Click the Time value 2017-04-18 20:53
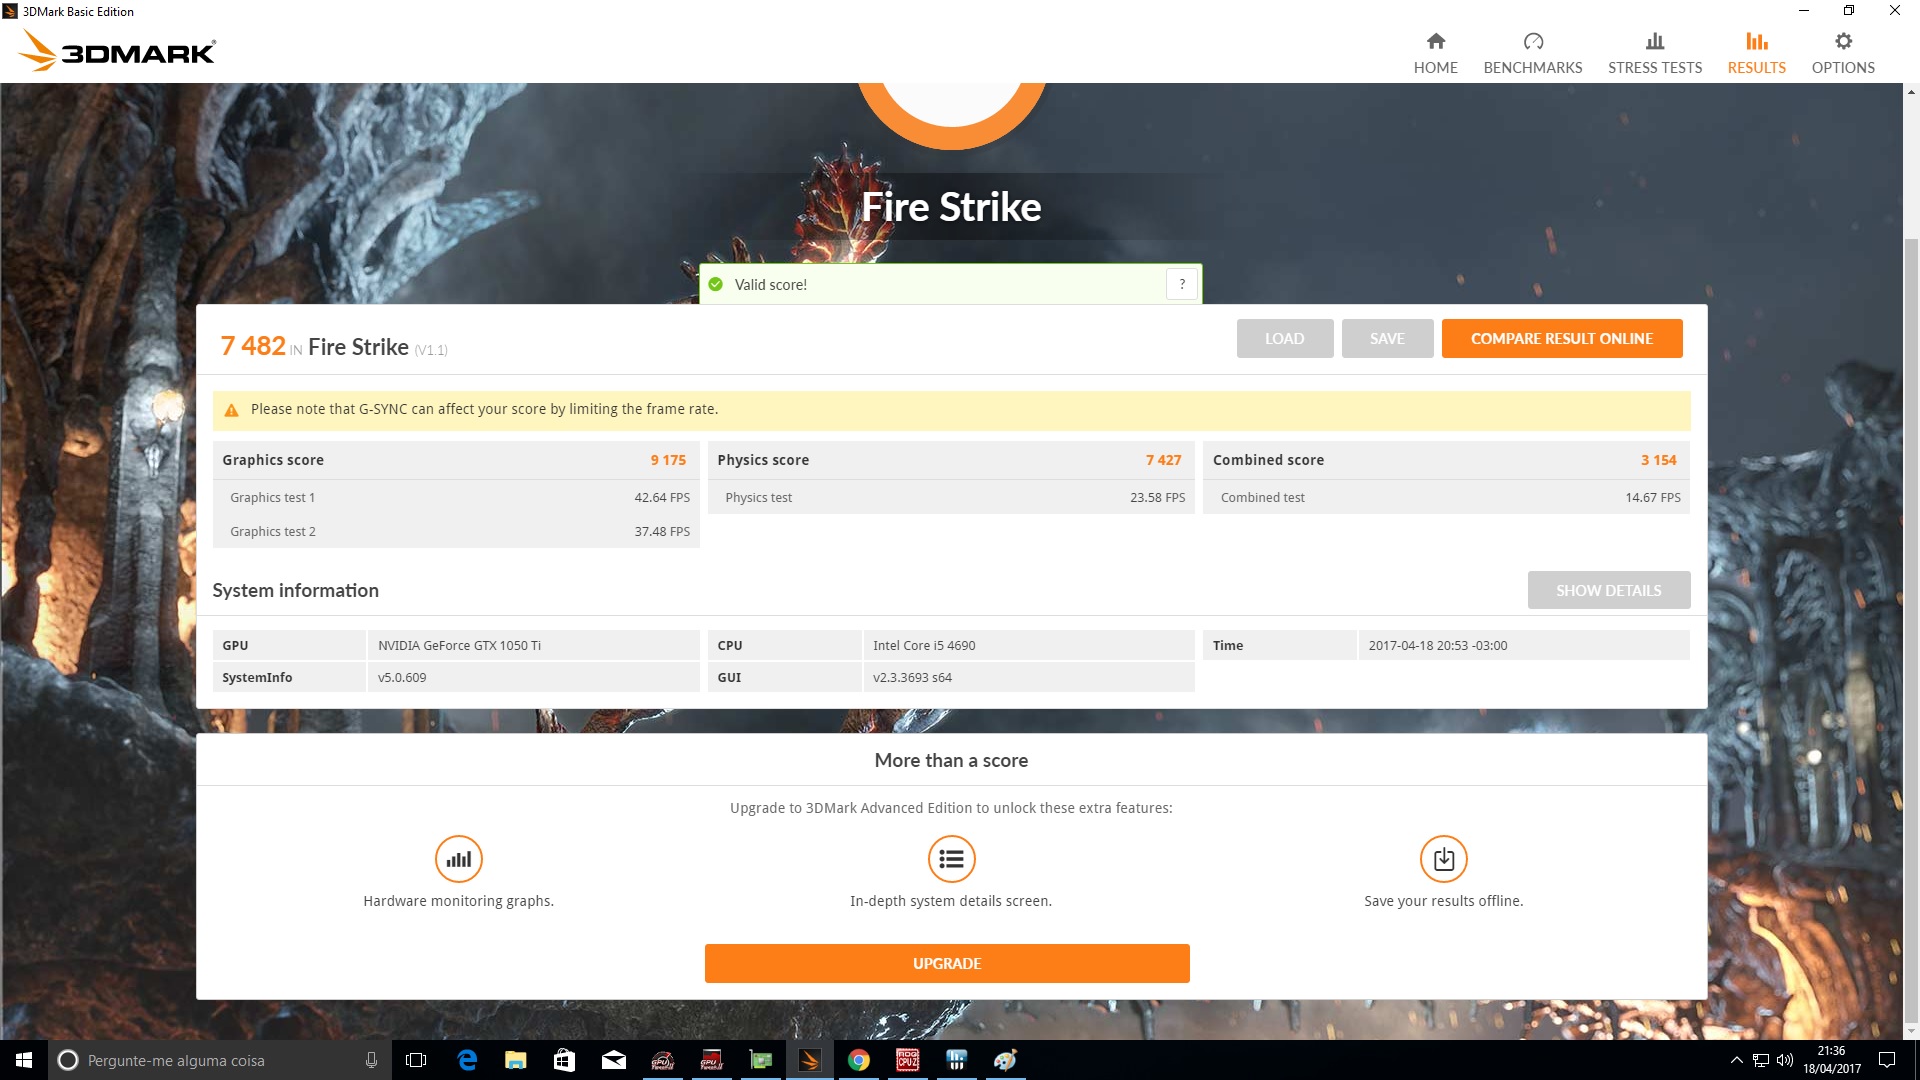Viewport: 1920px width, 1080px height. coord(1437,645)
